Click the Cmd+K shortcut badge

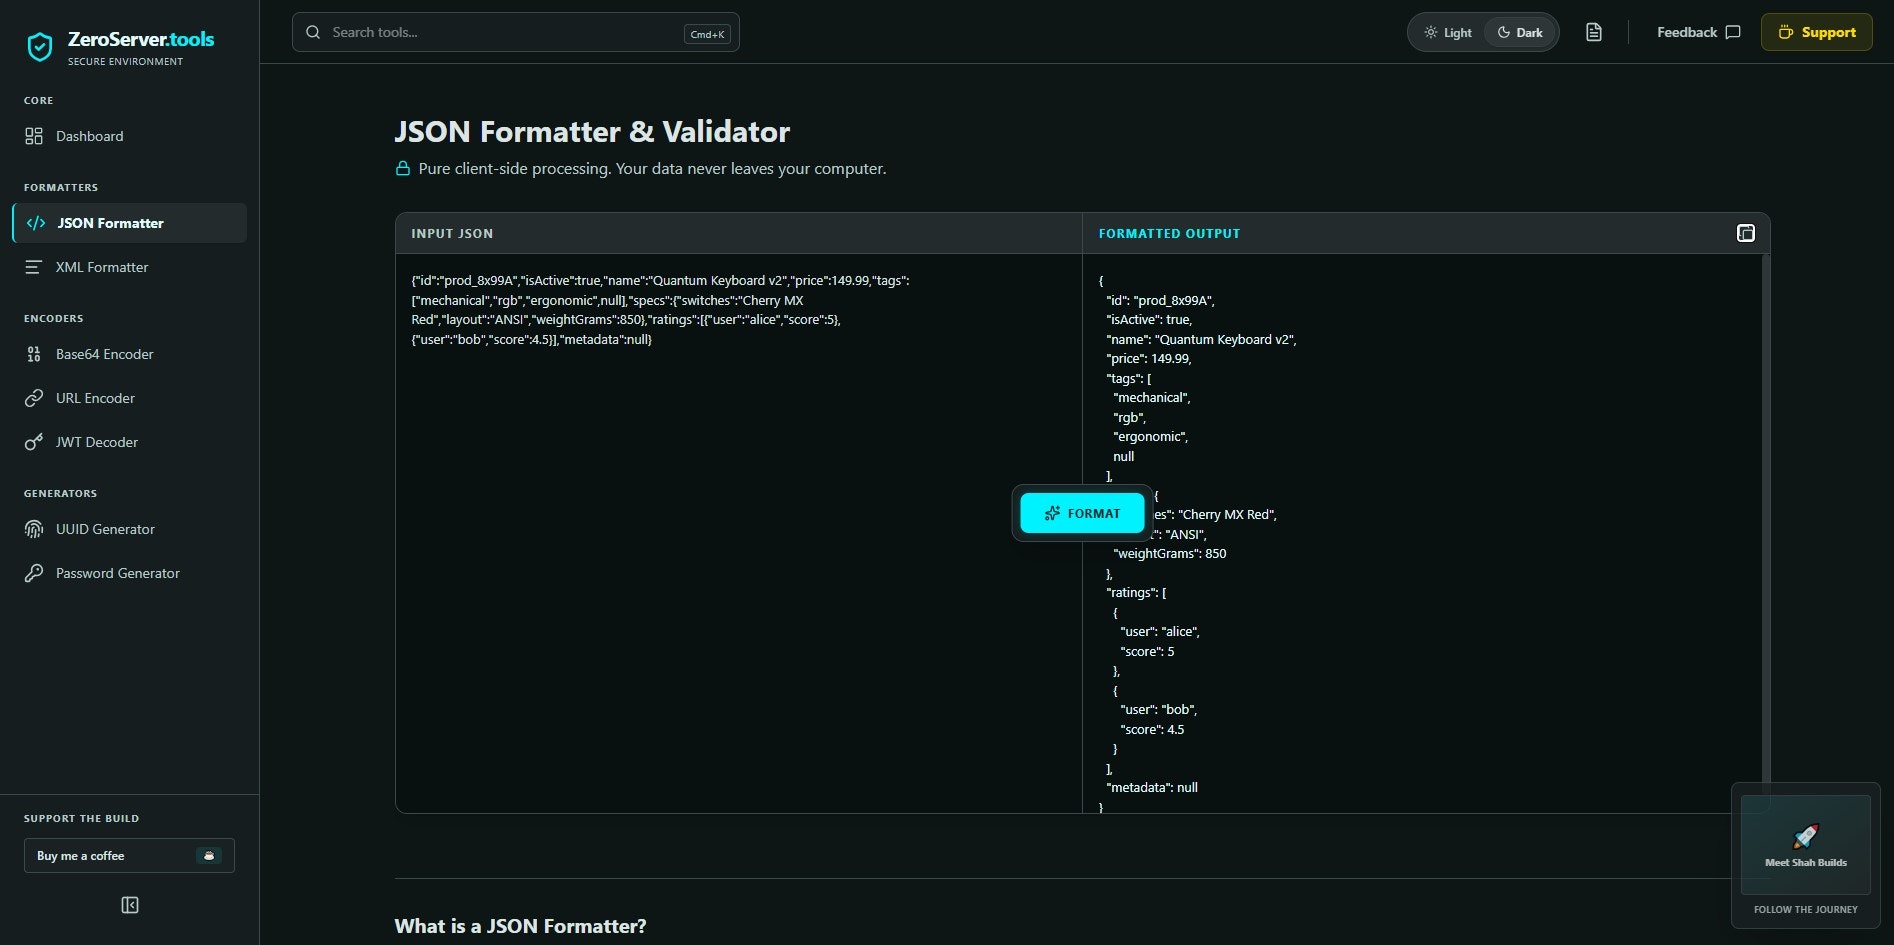tap(707, 34)
